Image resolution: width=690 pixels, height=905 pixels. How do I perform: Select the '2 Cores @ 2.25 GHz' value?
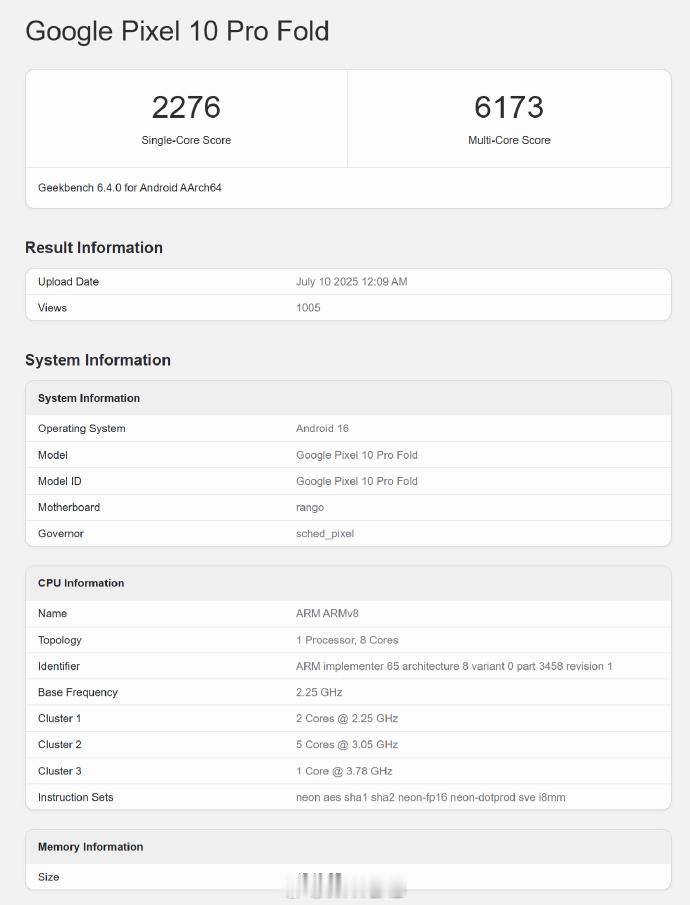347,719
